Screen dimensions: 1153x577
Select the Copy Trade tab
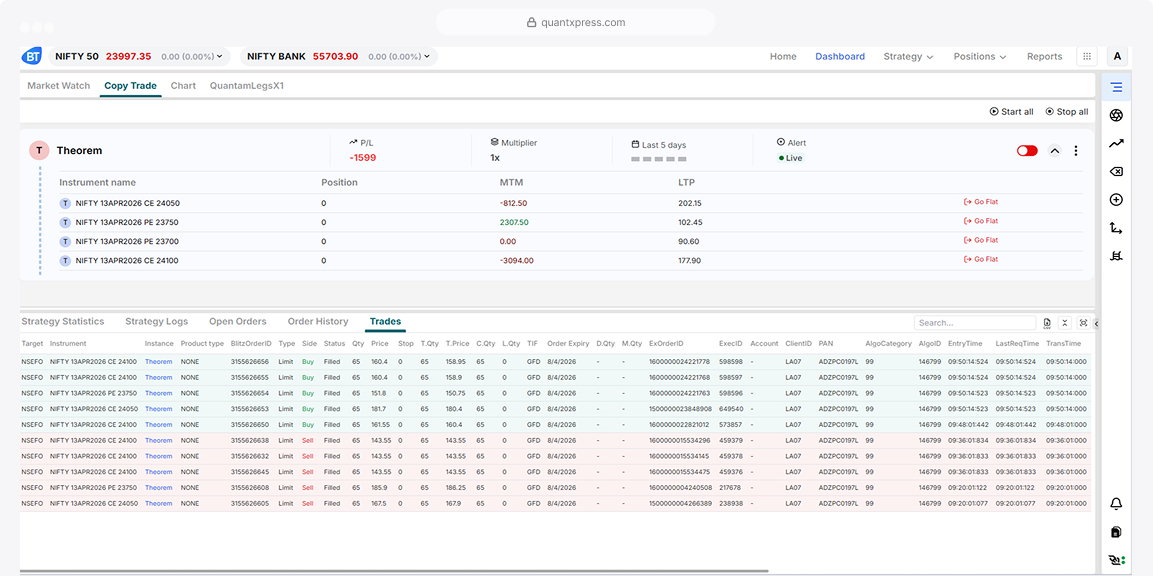[130, 85]
